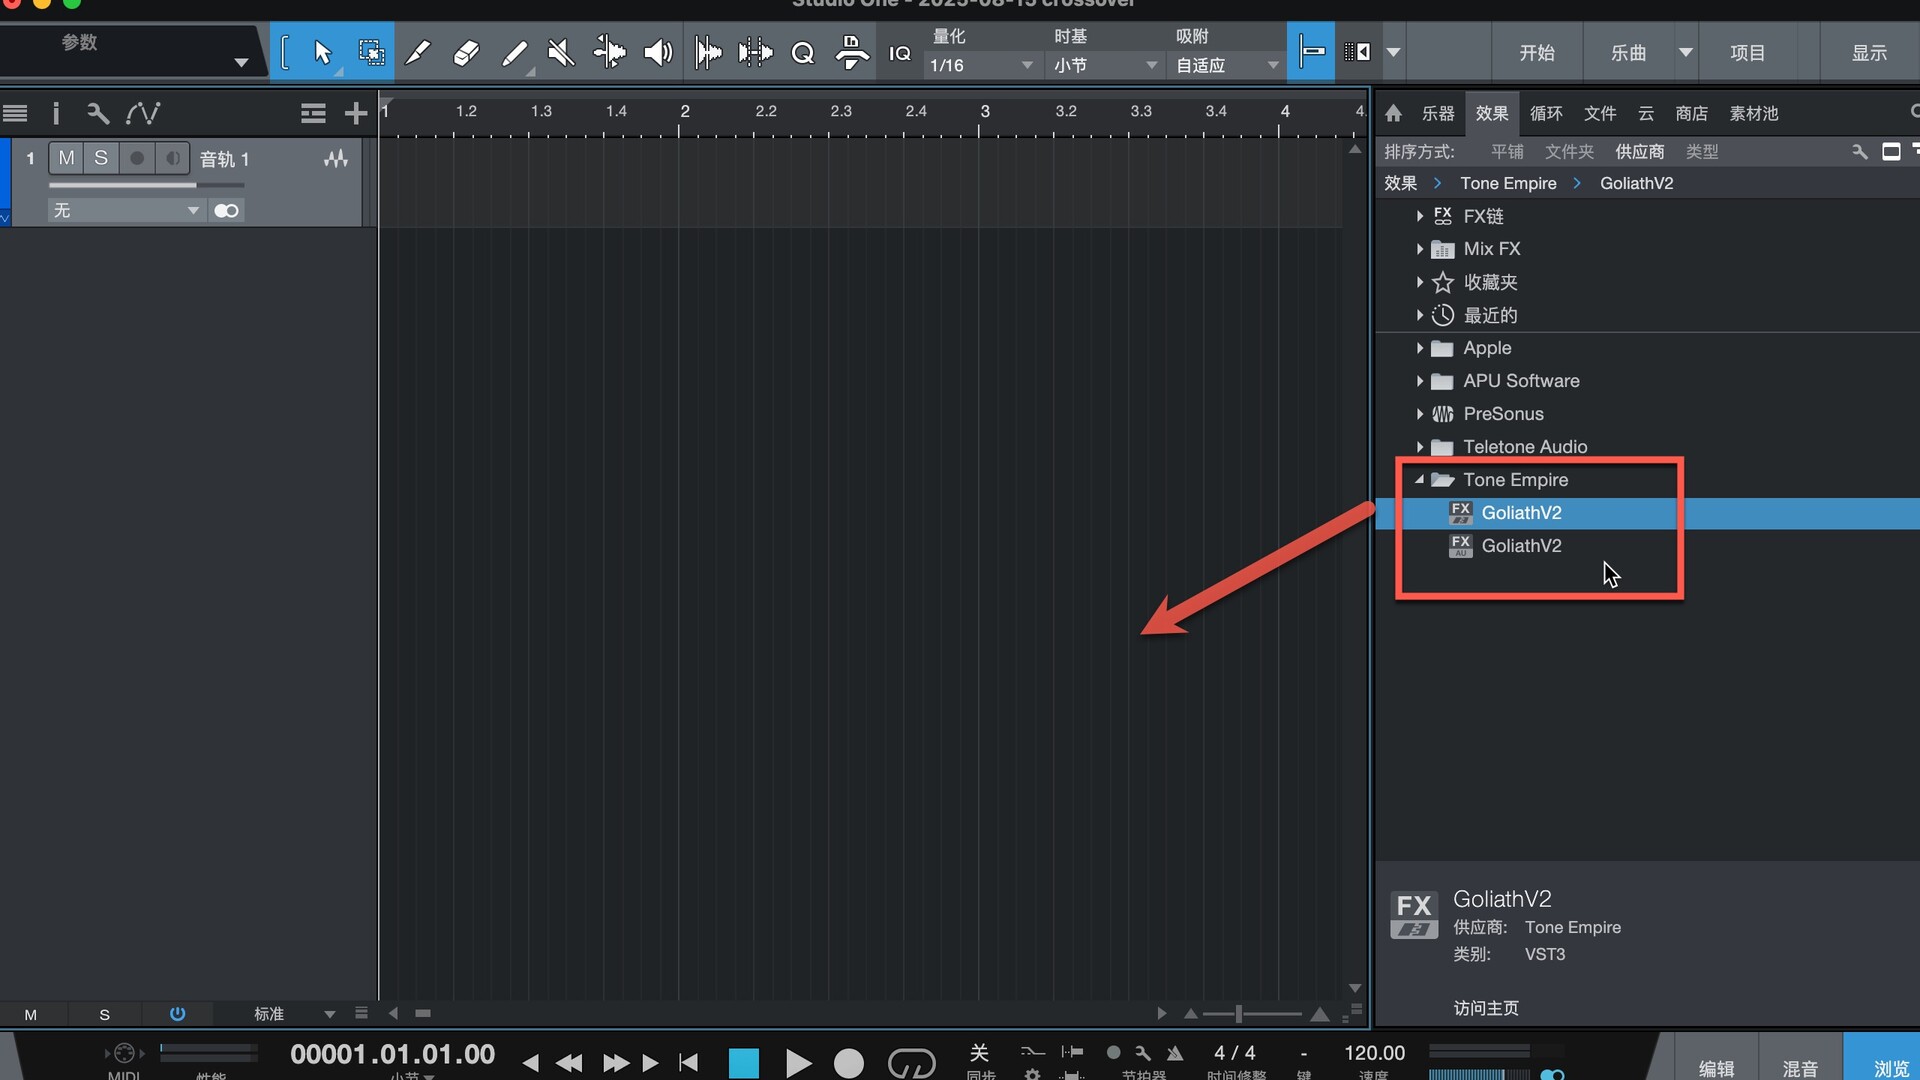This screenshot has width=1920, height=1080.
Task: Expand the APU Software folder
Action: 1419,381
